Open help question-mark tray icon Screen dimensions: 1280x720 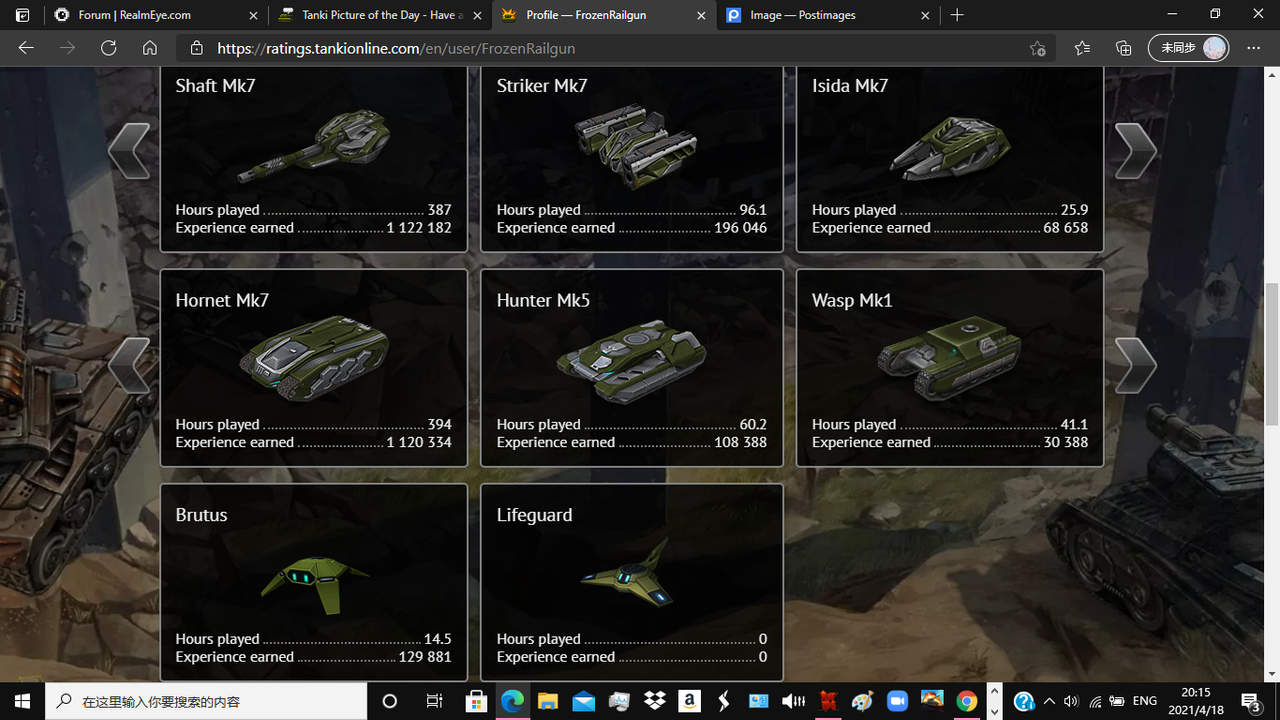[1024, 701]
